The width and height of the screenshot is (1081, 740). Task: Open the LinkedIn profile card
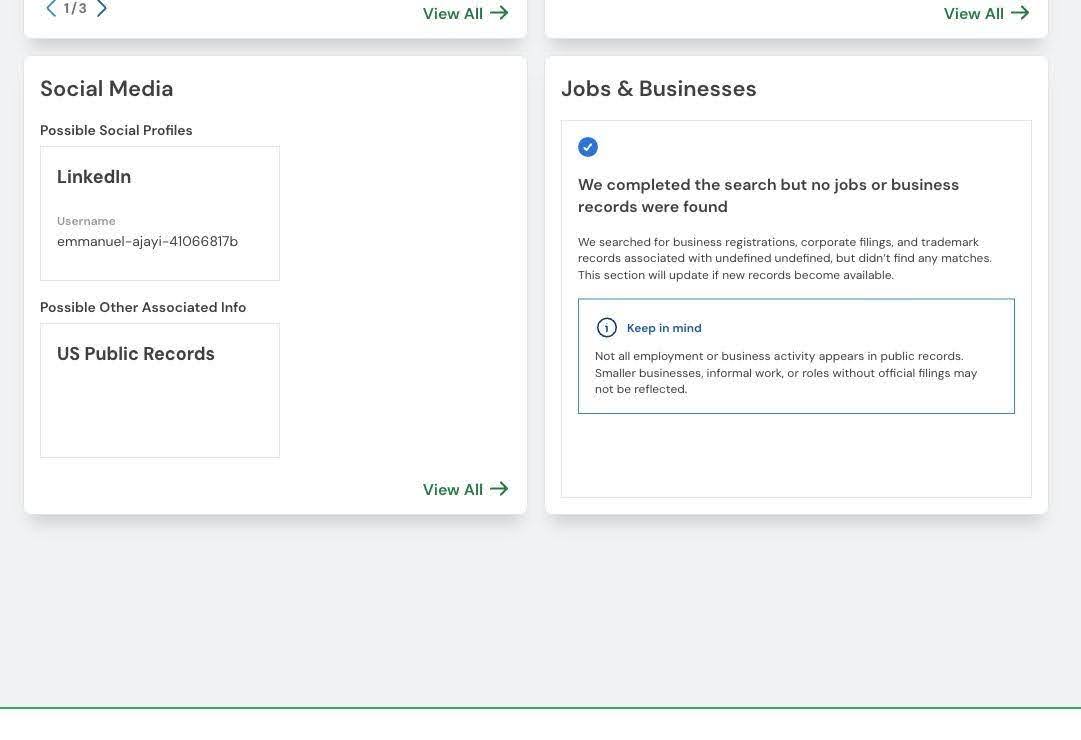pyautogui.click(x=160, y=213)
